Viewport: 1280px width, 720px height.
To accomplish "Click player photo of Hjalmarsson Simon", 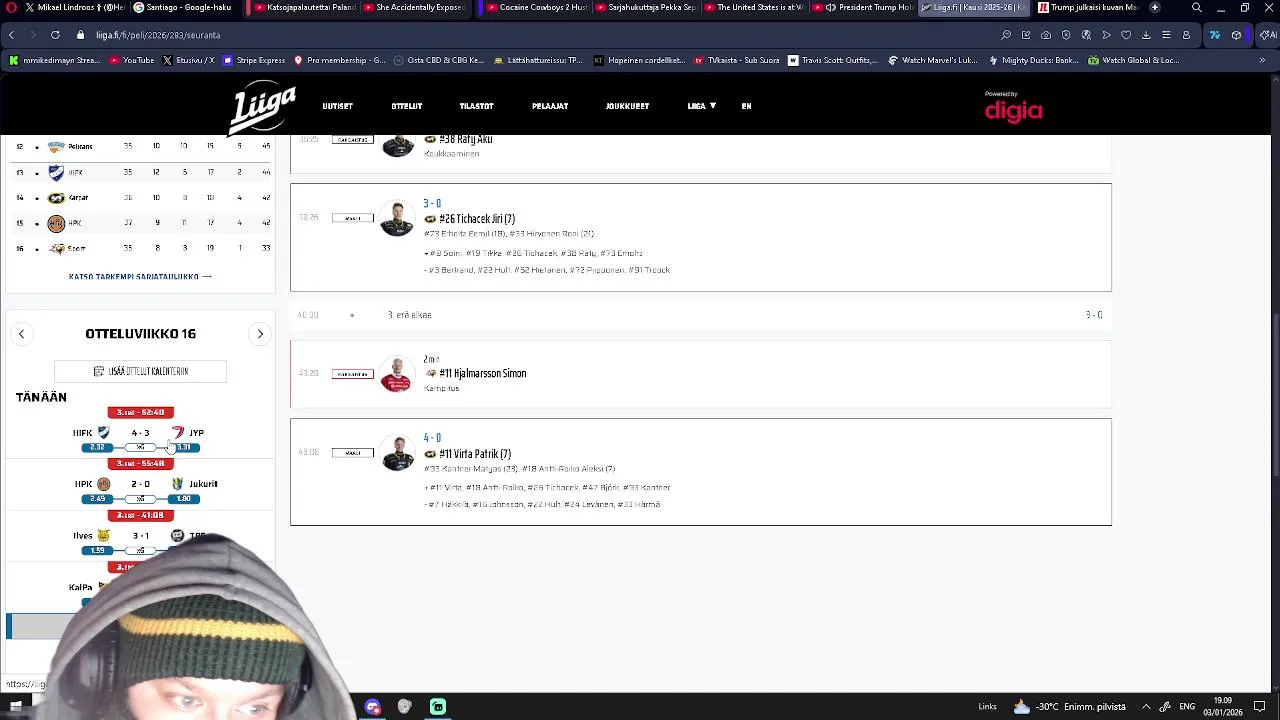I will coord(397,374).
